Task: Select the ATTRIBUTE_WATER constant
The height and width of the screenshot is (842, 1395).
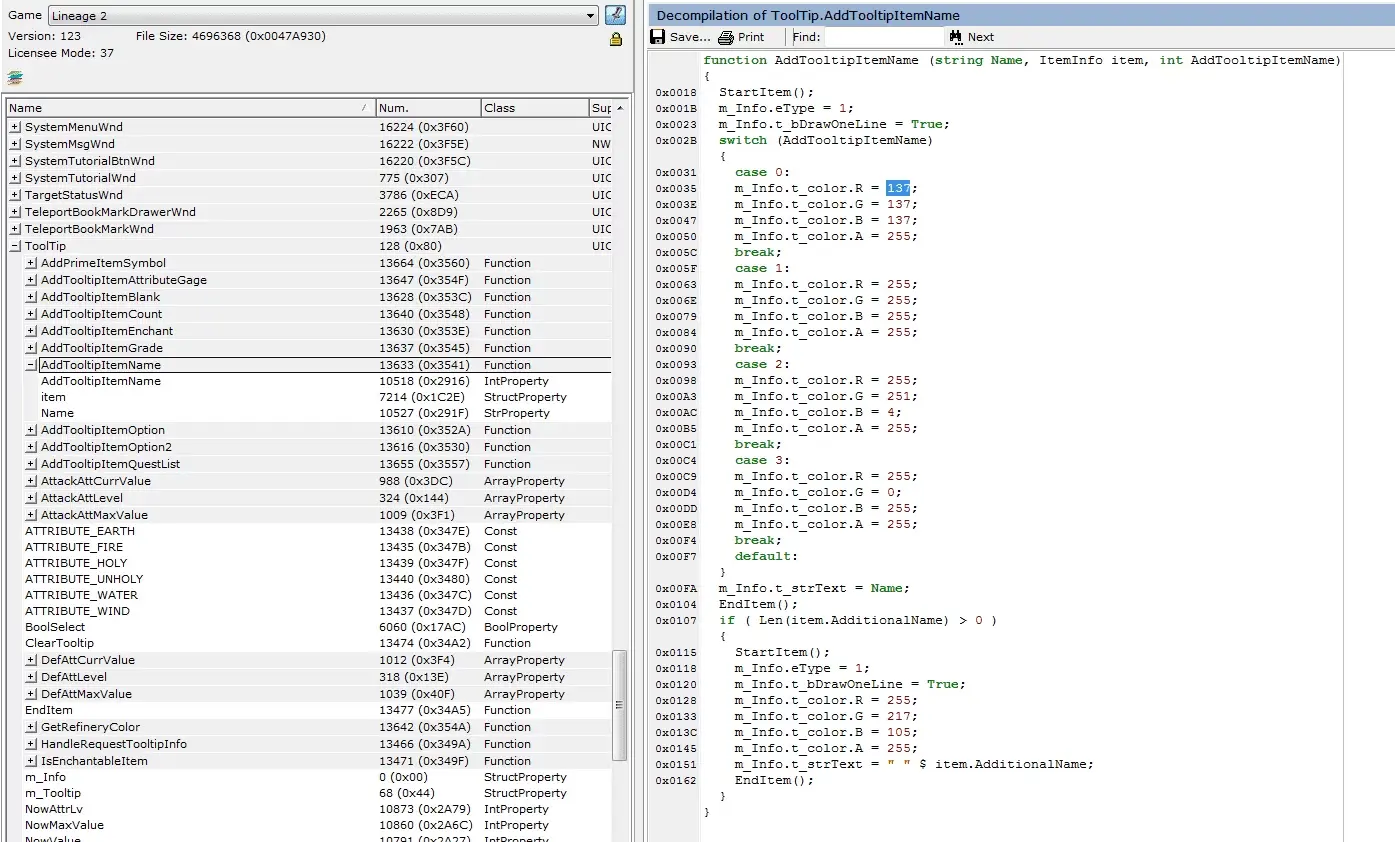Action: 309,595
